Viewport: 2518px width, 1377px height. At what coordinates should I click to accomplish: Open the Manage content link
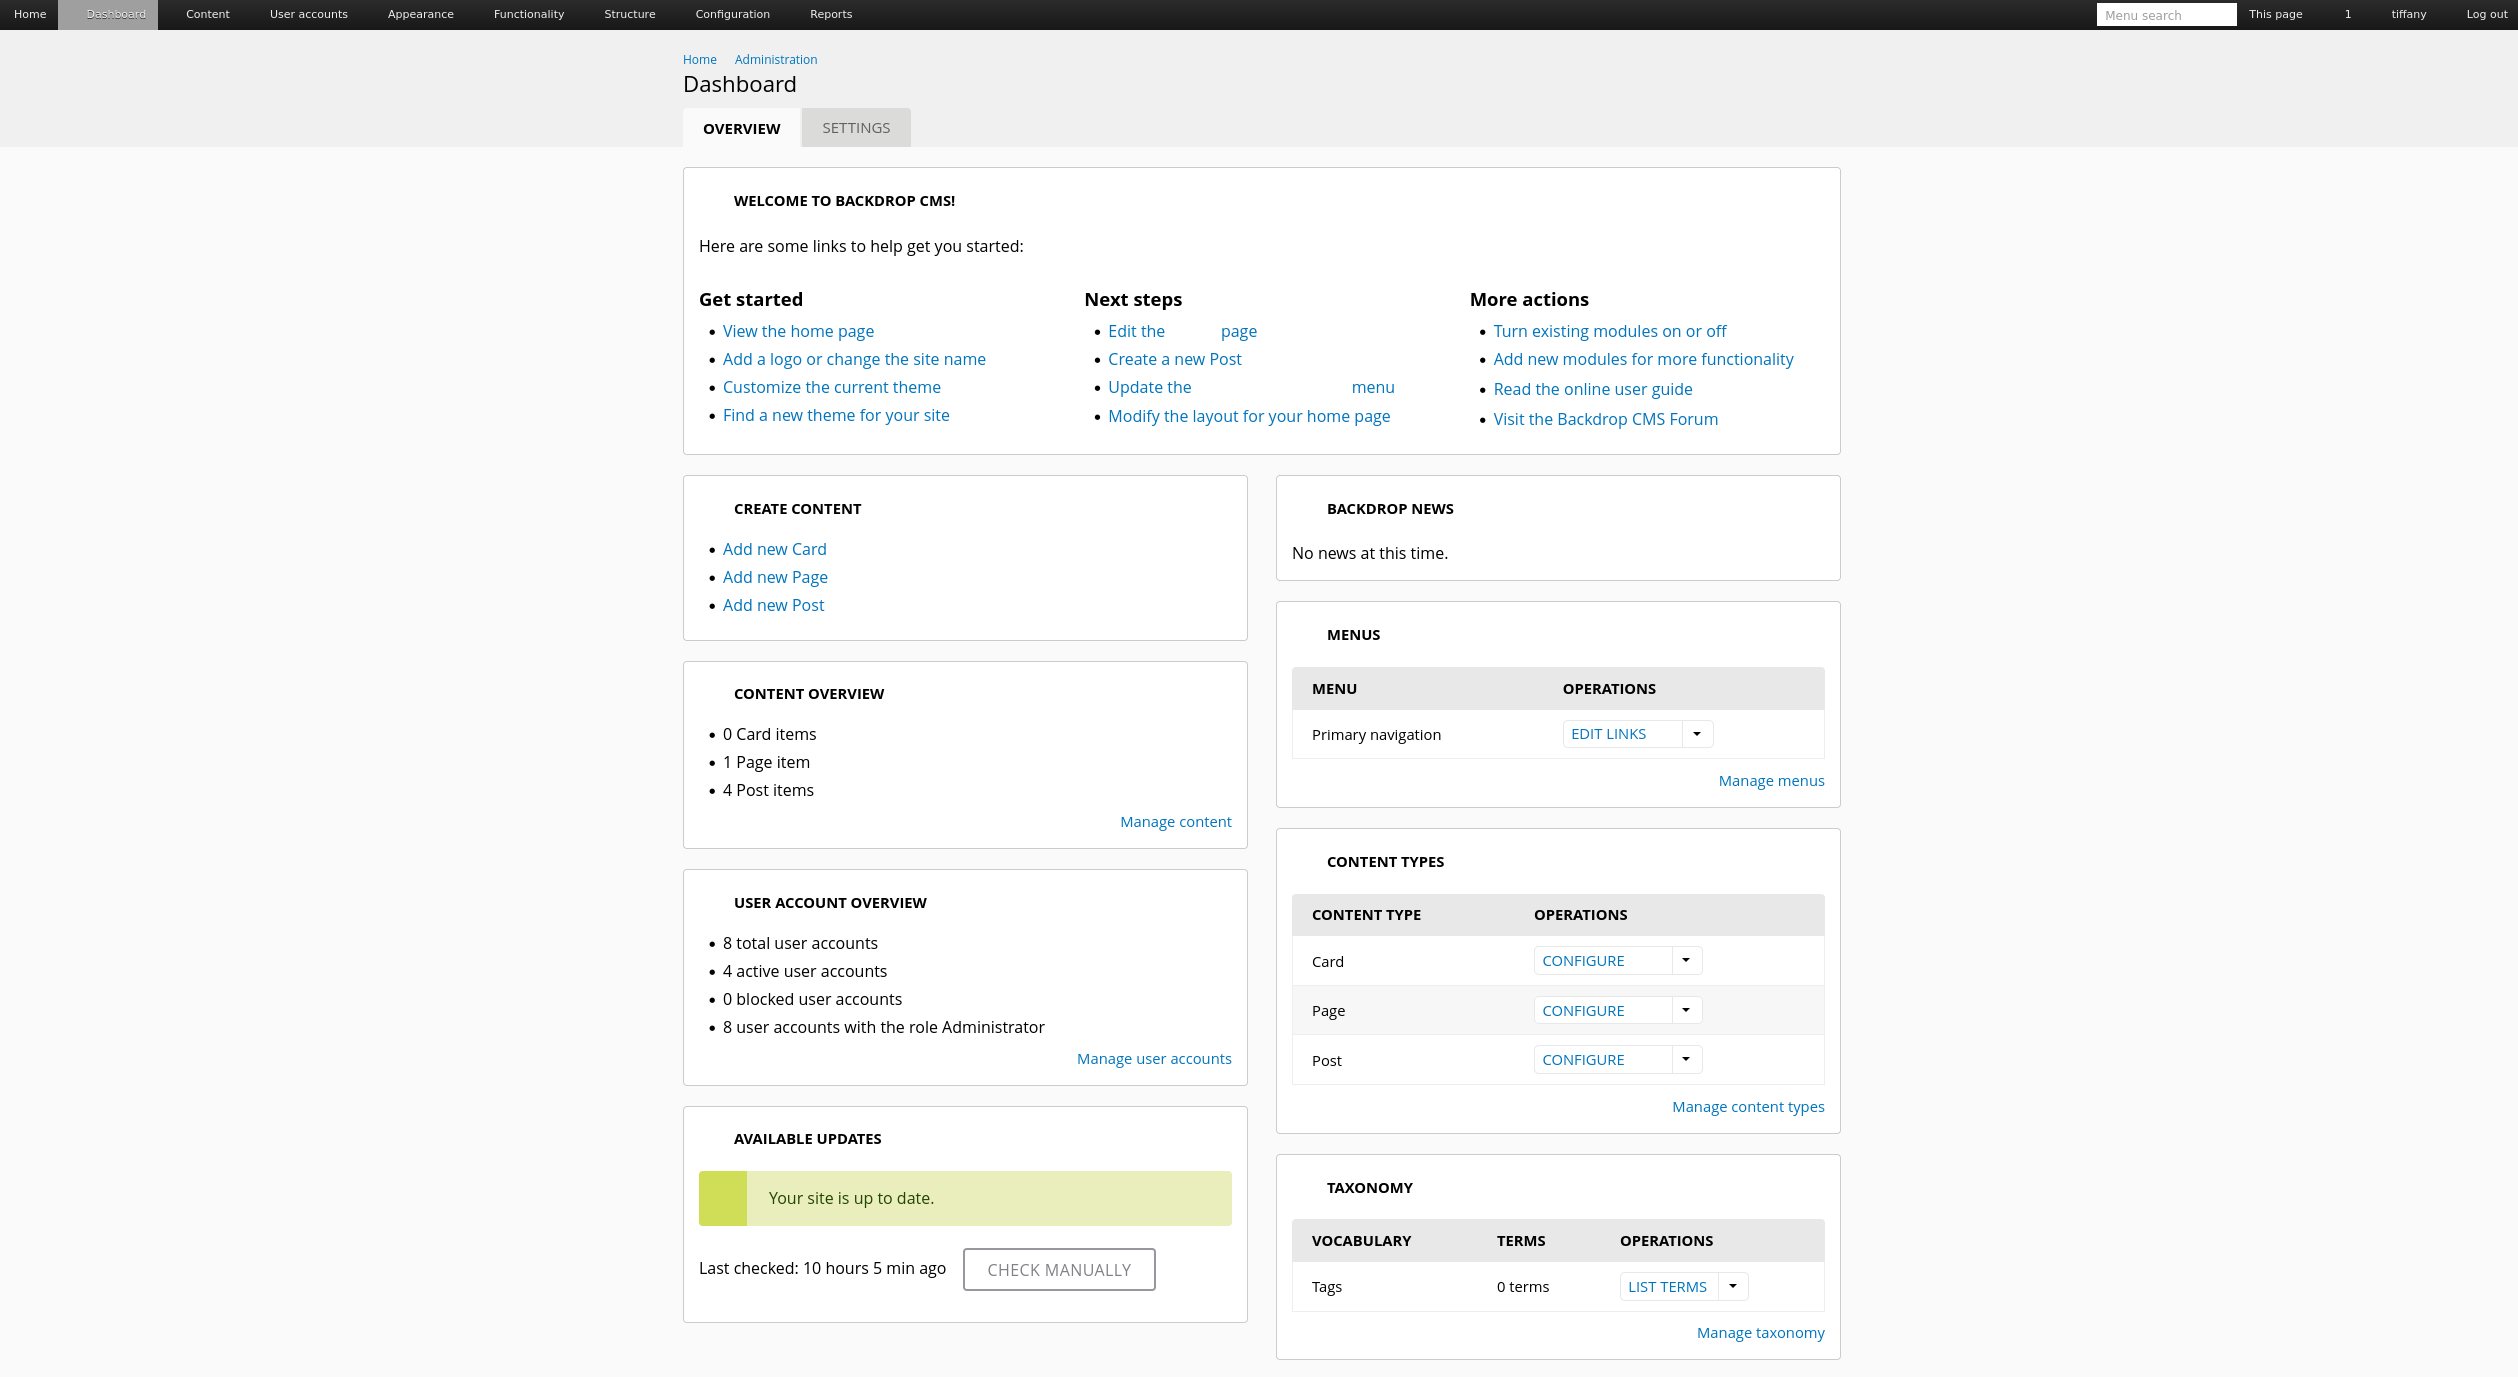pos(1175,821)
